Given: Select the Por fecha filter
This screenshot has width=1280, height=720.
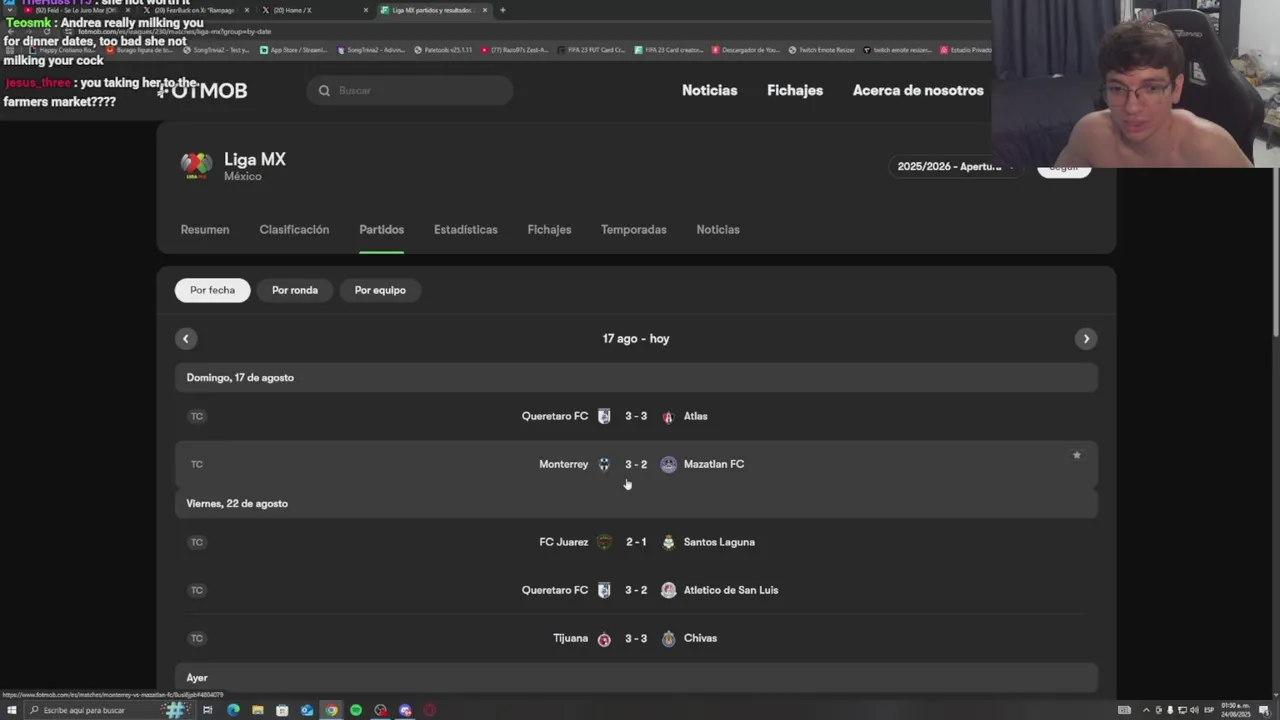Looking at the screenshot, I should (212, 290).
